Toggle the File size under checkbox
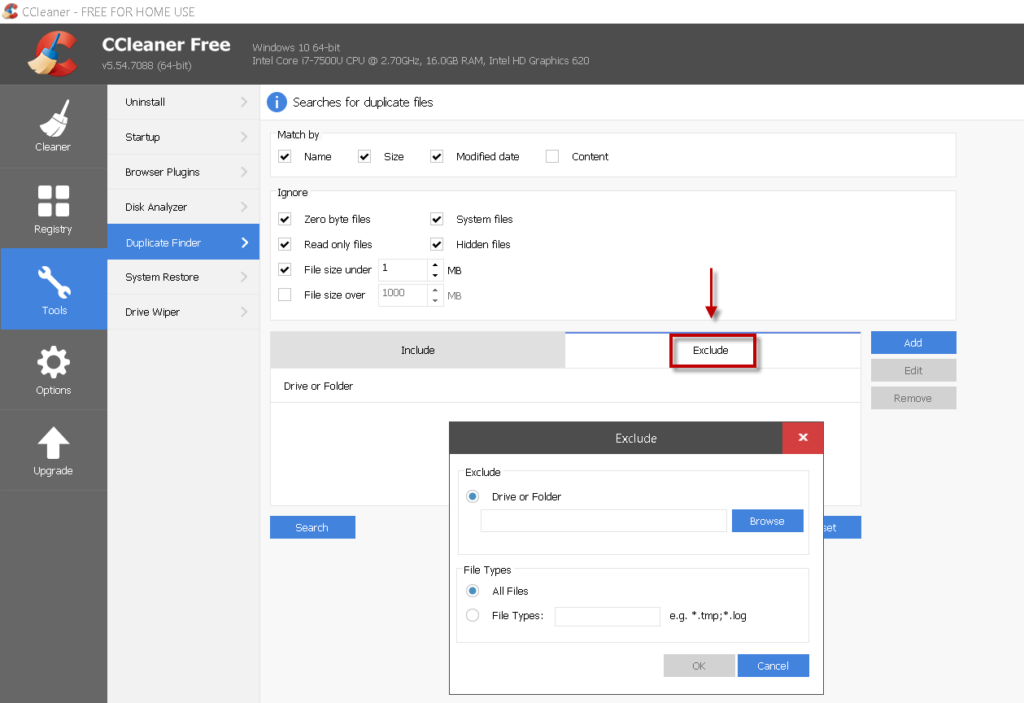The height and width of the screenshot is (703, 1024). 285,269
